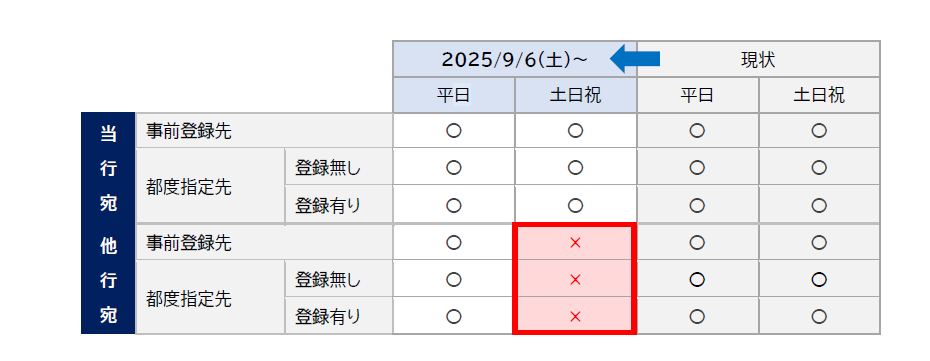Click the 当行宛 dark blue side label
The width and height of the screenshot is (930, 361).
(x=108, y=168)
